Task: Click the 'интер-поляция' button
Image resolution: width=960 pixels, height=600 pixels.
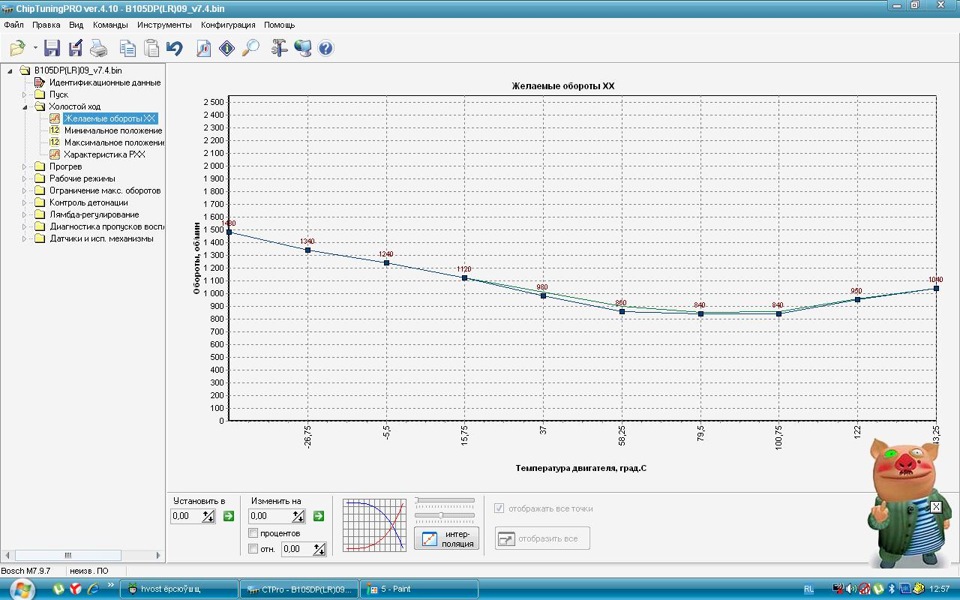Action: pos(446,538)
